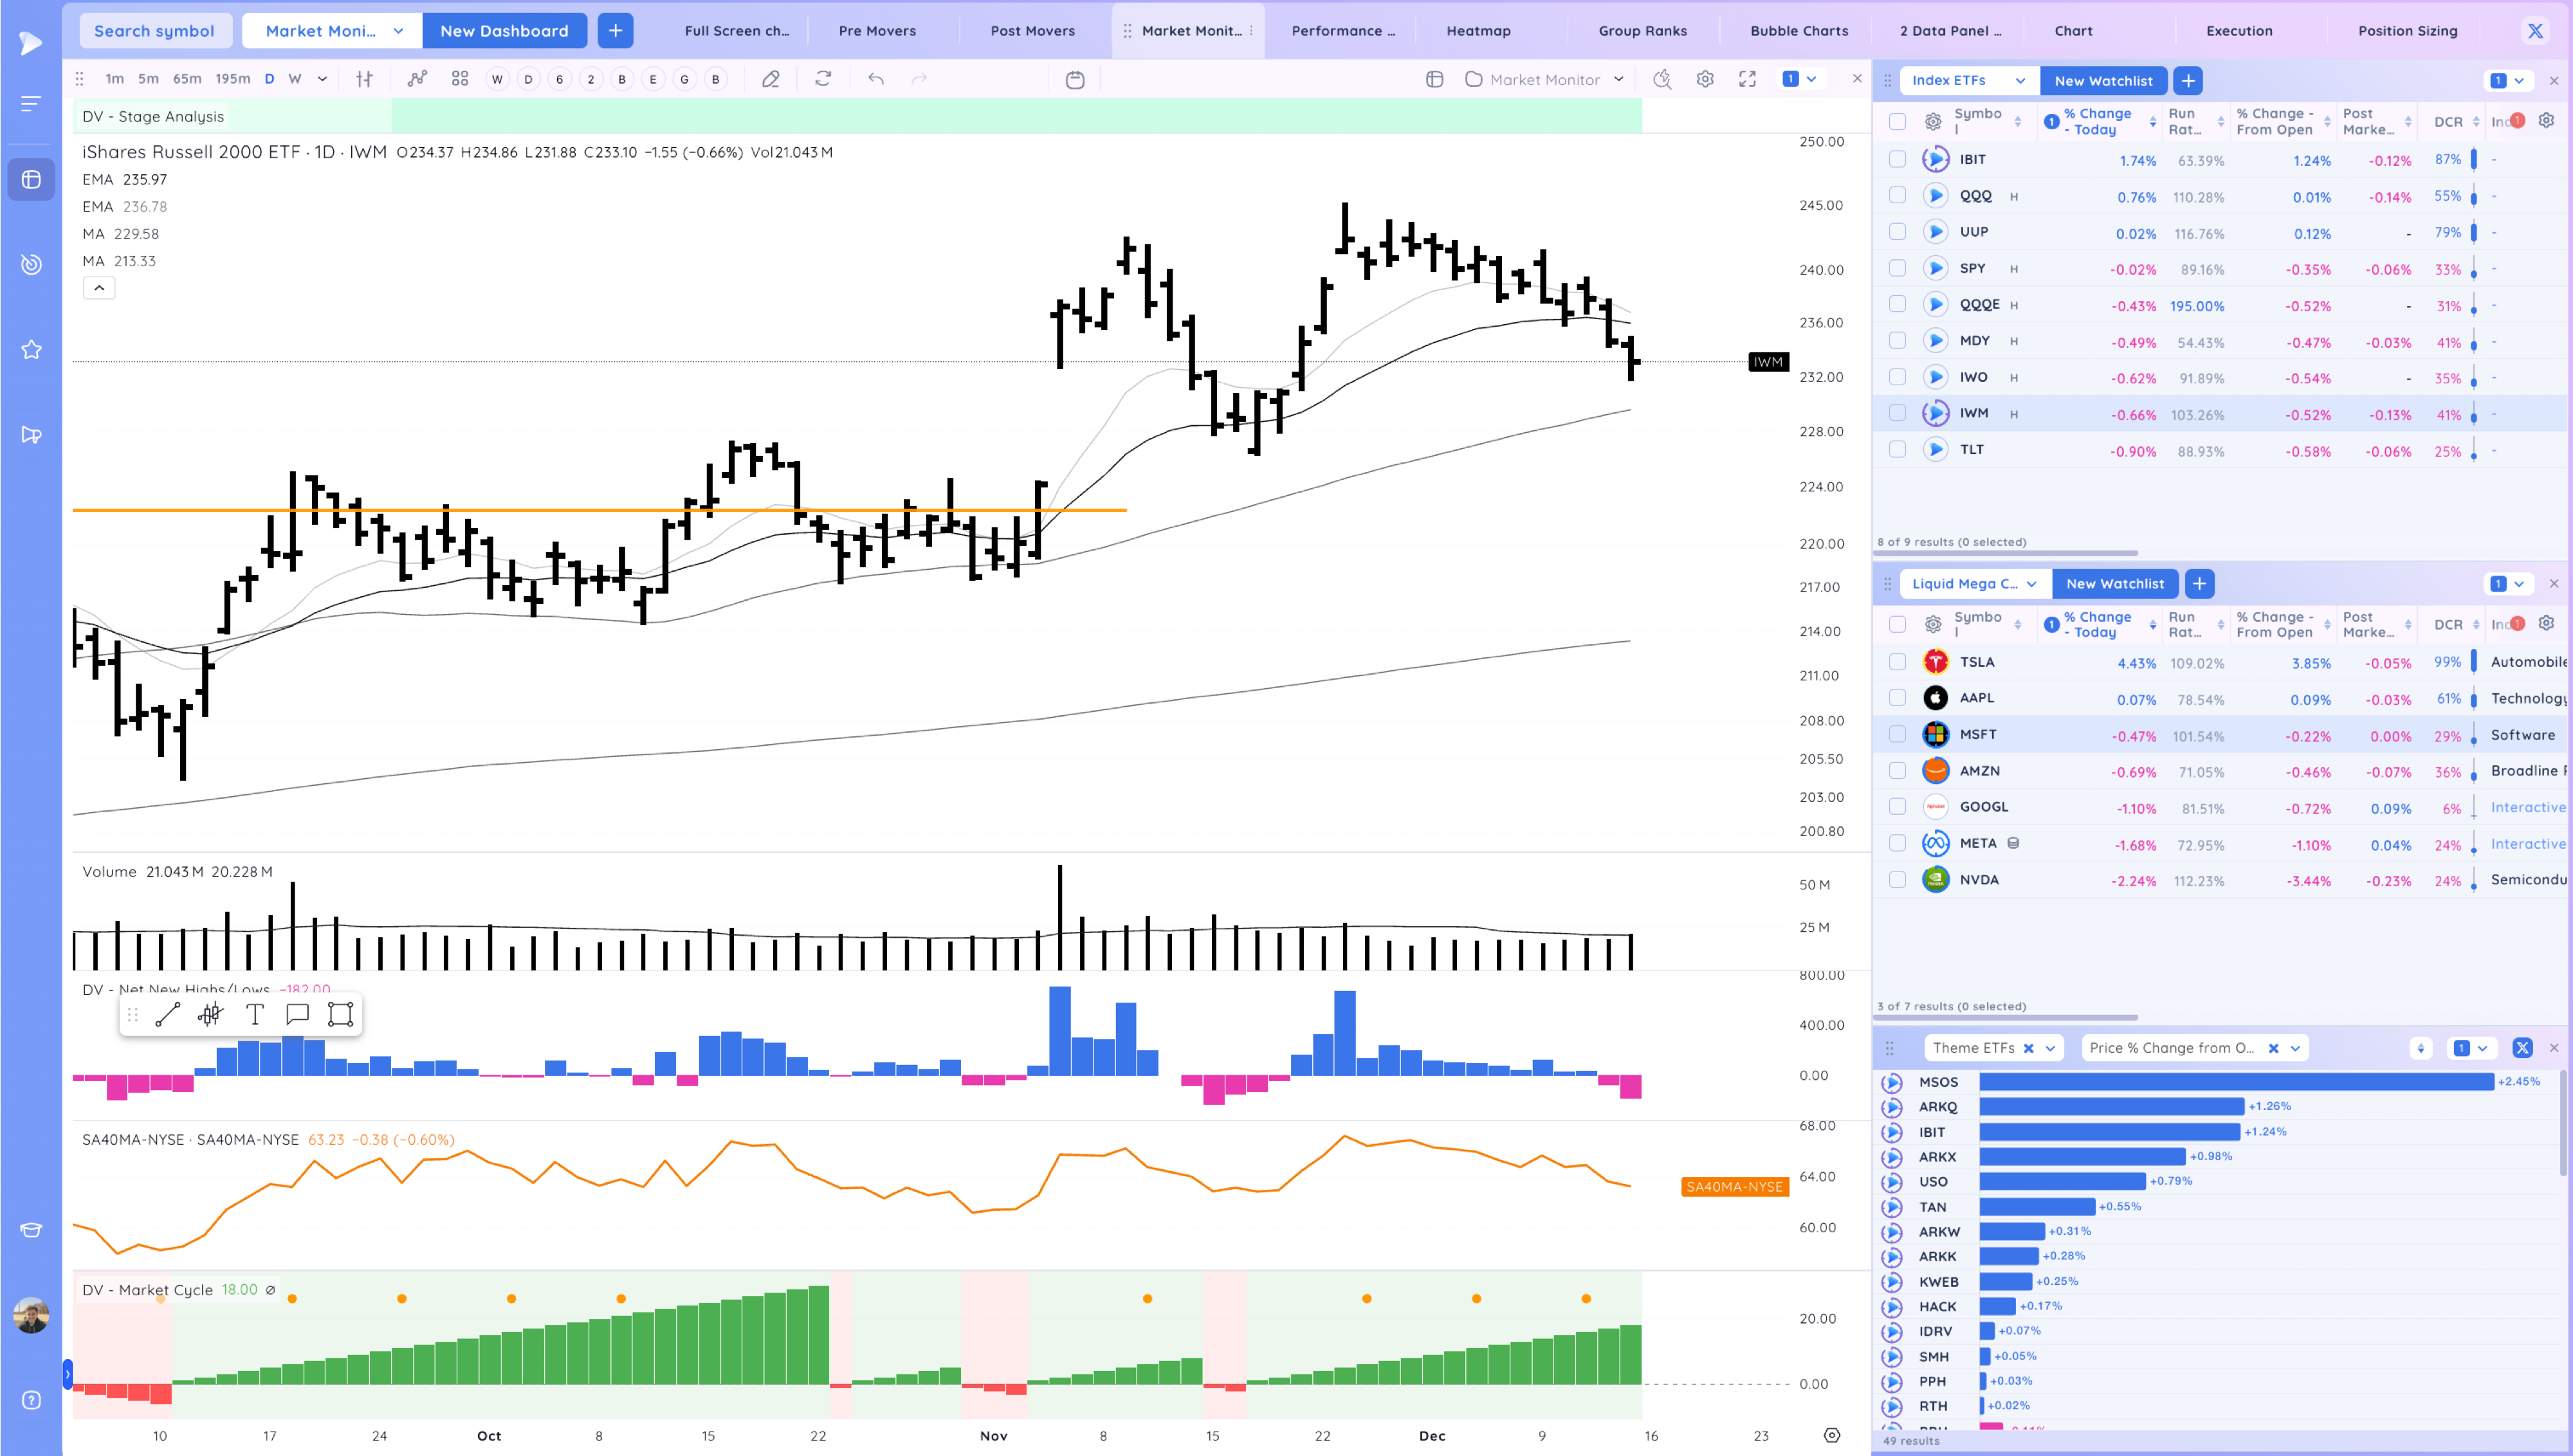This screenshot has width=2573, height=1456.
Task: Click the calendar date icon
Action: coord(1075,79)
